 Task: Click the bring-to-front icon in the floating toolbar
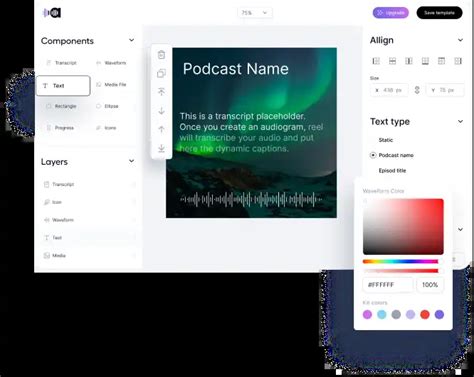pyautogui.click(x=161, y=92)
